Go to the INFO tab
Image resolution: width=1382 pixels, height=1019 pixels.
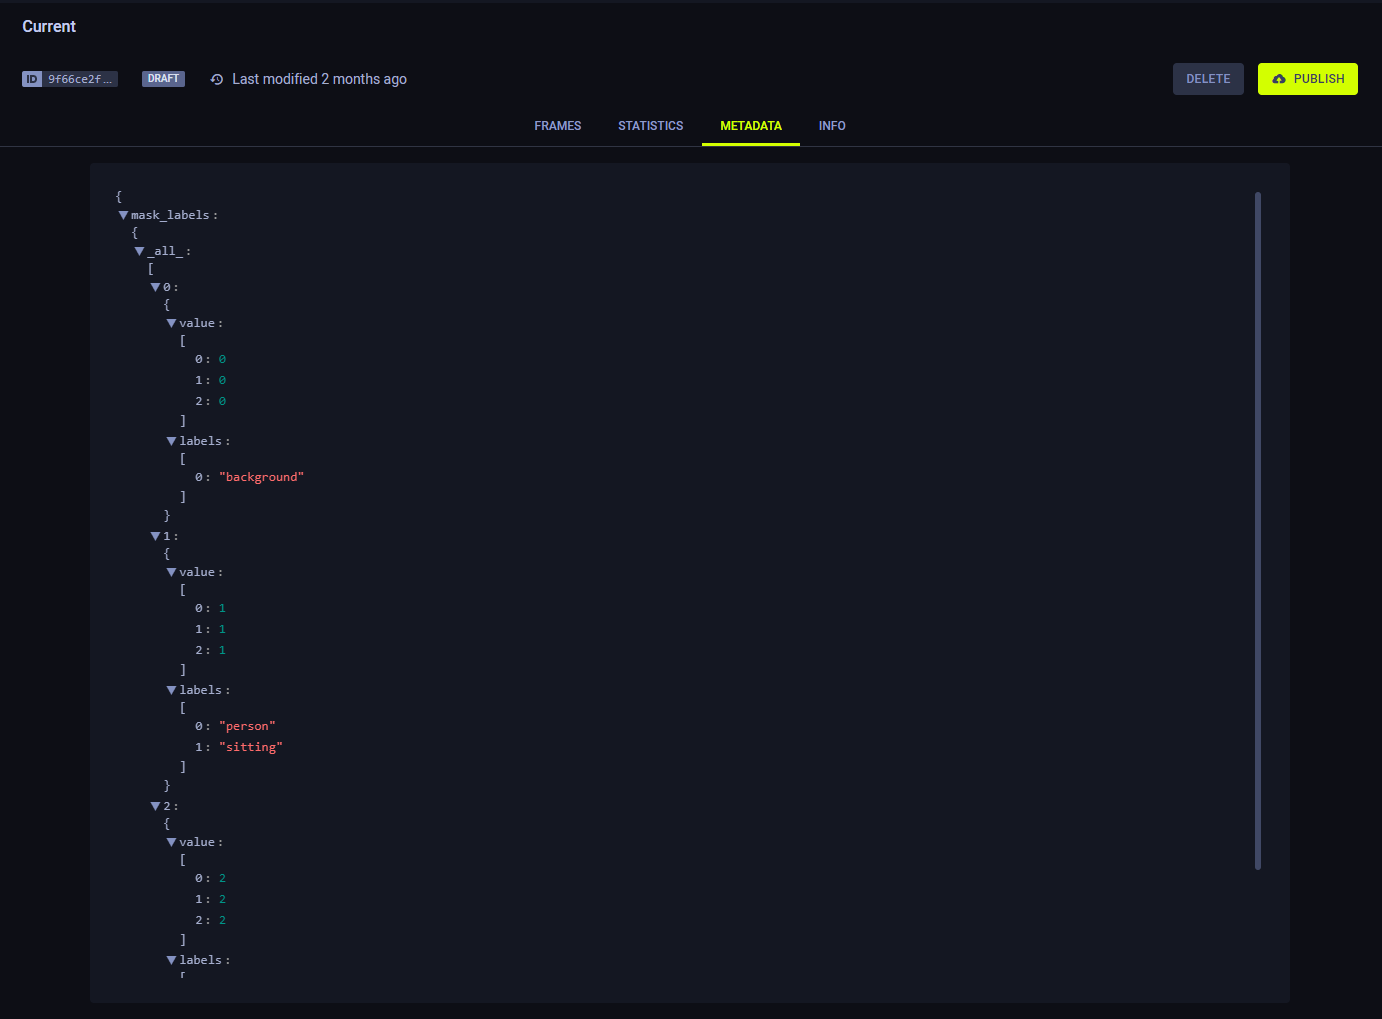tap(831, 126)
